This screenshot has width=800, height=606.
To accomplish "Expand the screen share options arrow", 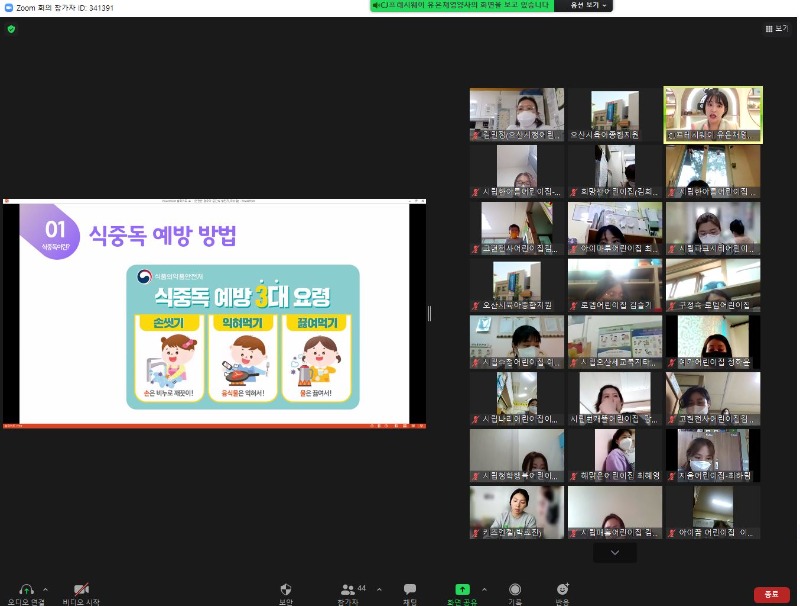I will tap(485, 589).
